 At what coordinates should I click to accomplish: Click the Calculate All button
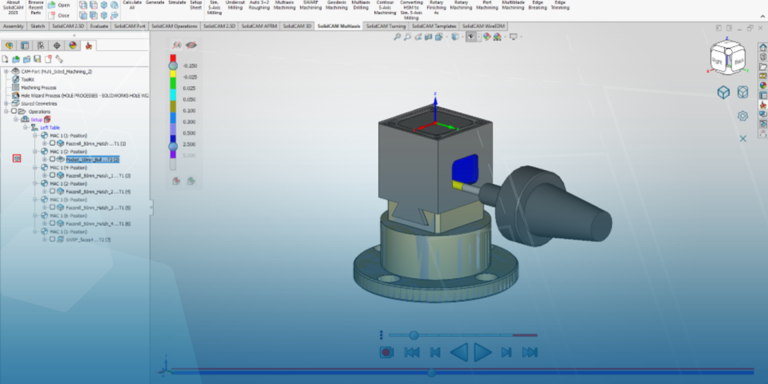point(132,5)
